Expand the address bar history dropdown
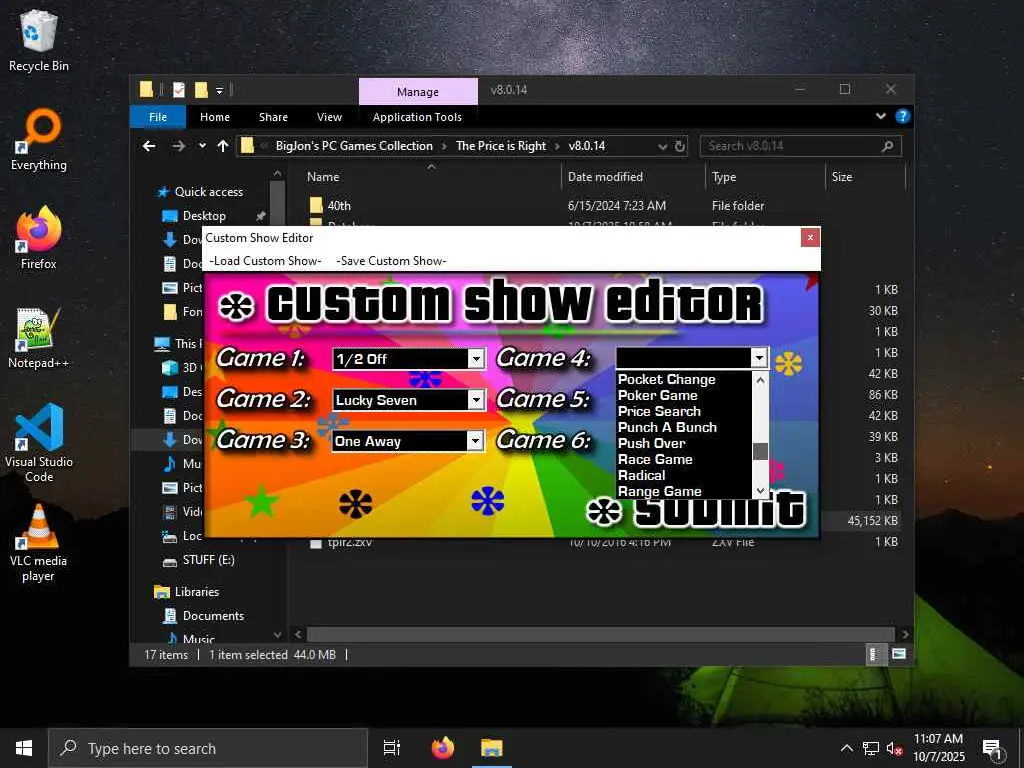Viewport: 1024px width, 768px height. tap(663, 146)
